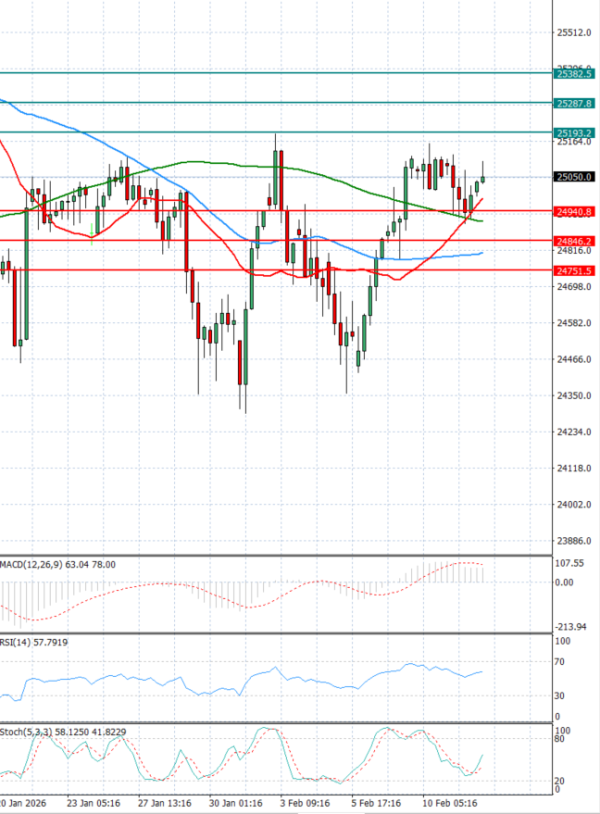Click the 25382.5 resistance price label
The width and height of the screenshot is (600, 814).
[574, 74]
